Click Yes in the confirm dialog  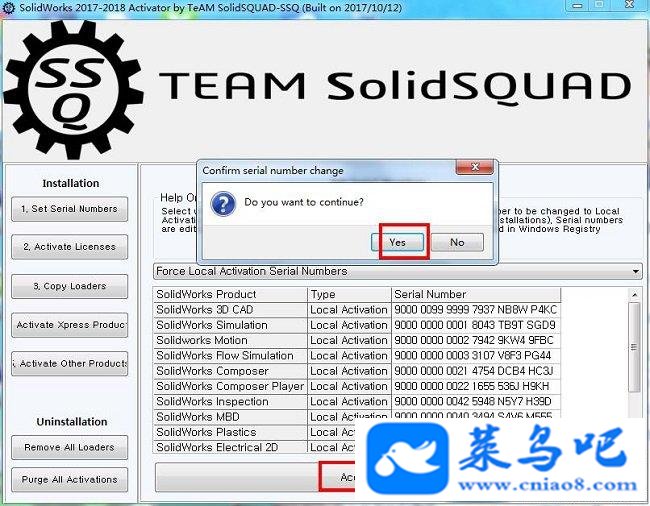[x=398, y=242]
